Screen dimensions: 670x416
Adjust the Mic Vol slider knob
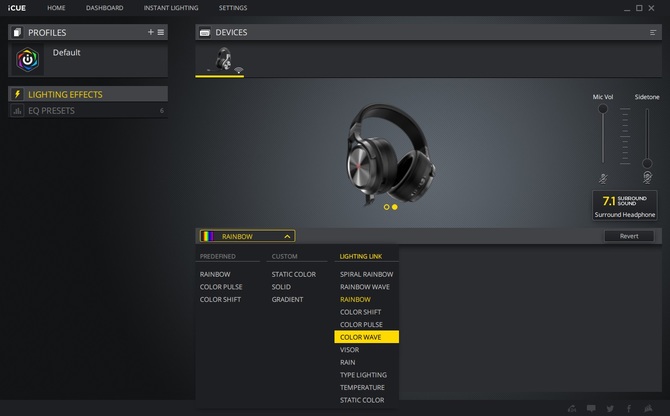[x=603, y=109]
